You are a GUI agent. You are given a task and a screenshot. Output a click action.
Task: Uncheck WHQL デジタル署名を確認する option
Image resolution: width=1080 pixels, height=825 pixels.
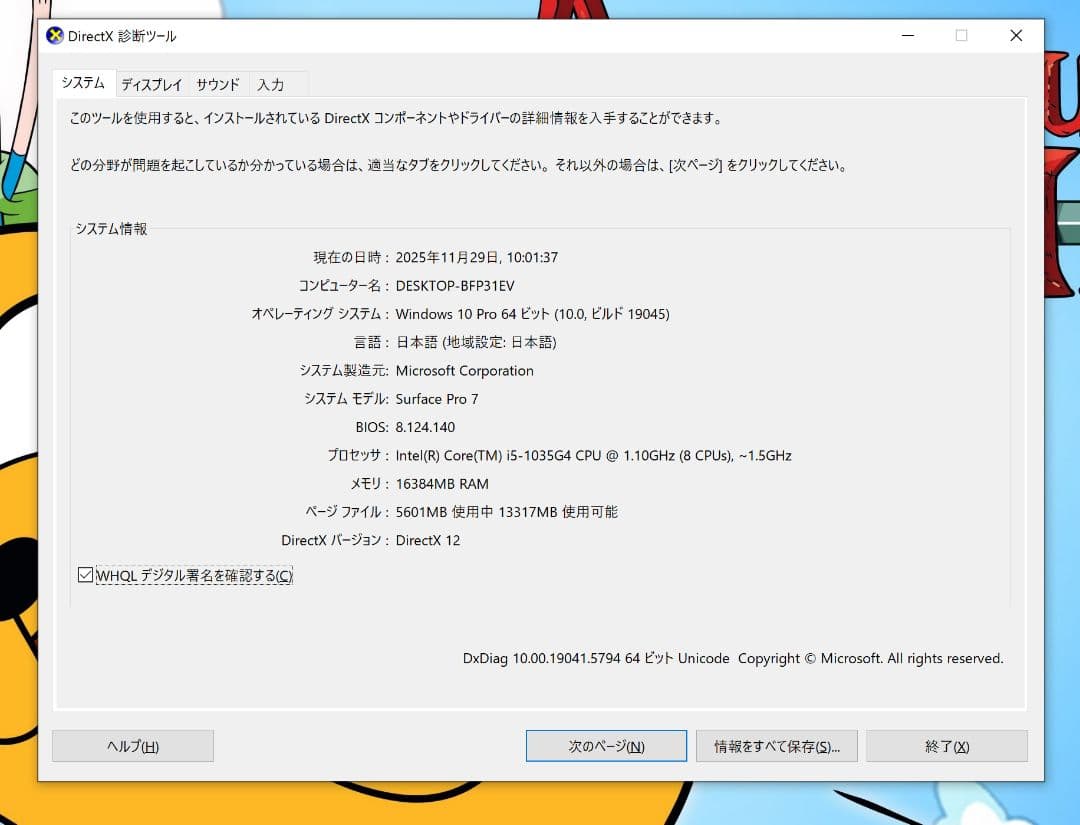[x=85, y=574]
